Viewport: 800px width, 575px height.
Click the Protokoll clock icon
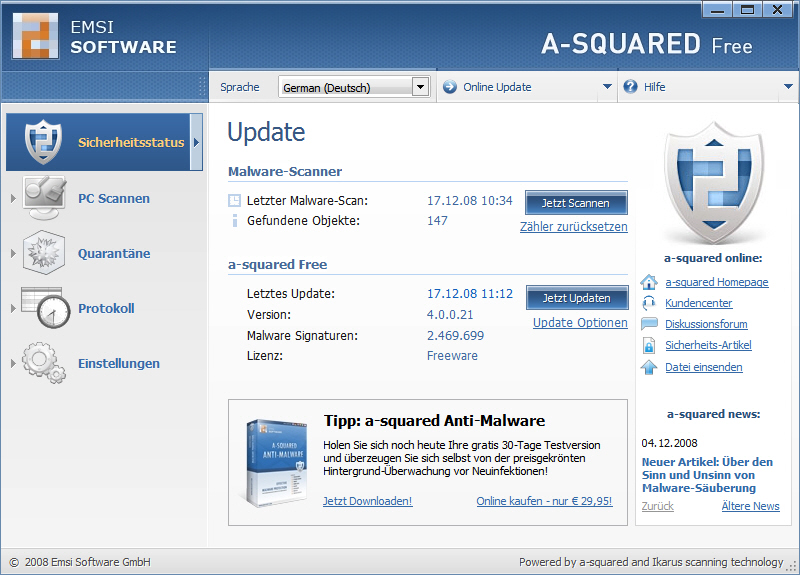click(44, 308)
